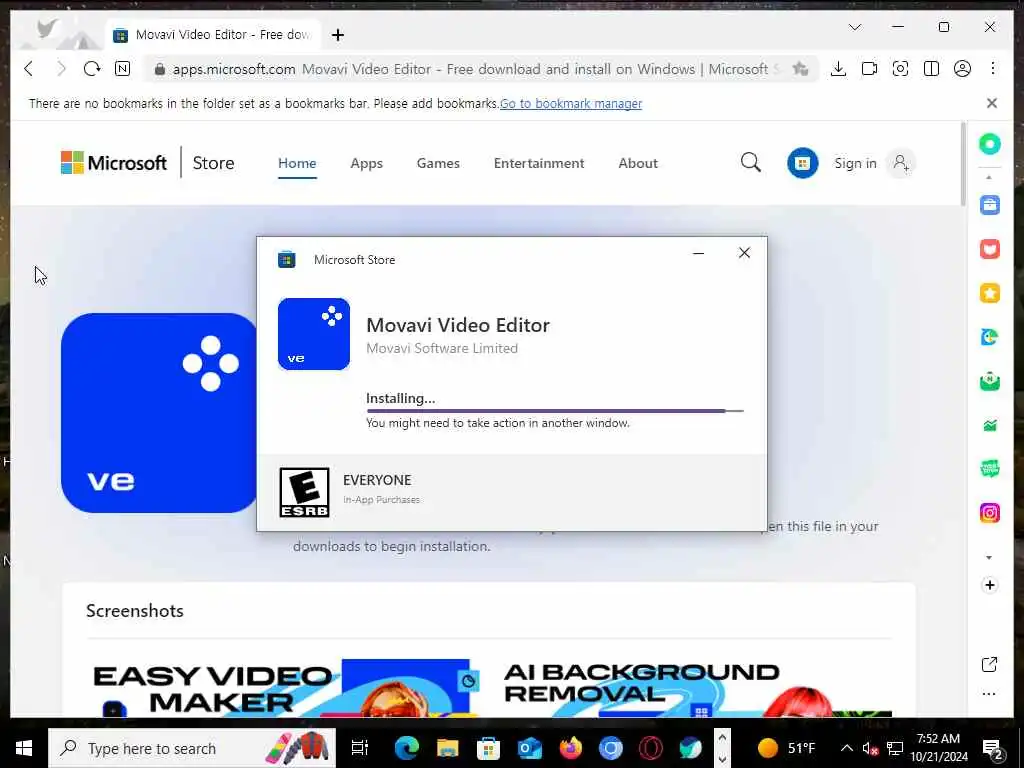This screenshot has height=768, width=1024.
Task: Open the Instagram sidebar icon
Action: [x=989, y=513]
